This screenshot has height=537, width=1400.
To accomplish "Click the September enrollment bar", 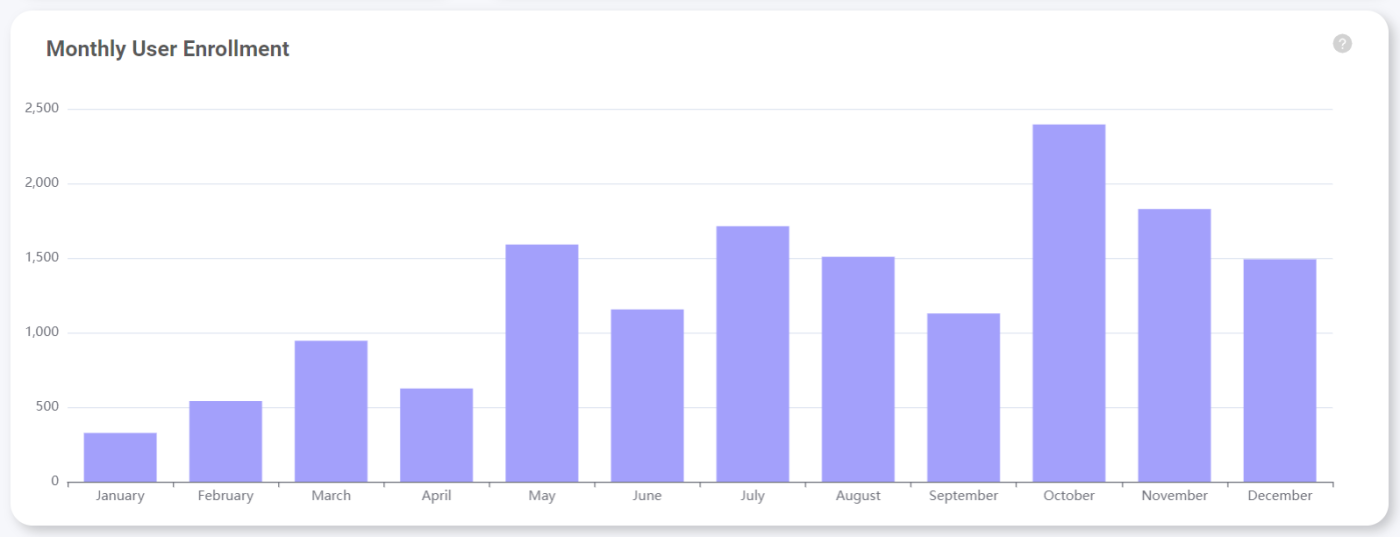I will (963, 397).
